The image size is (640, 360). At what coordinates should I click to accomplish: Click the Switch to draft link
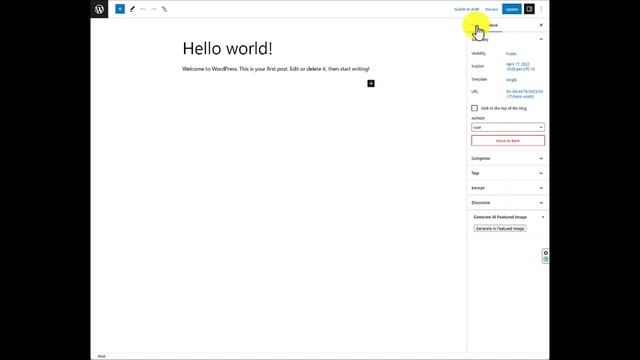467,9
